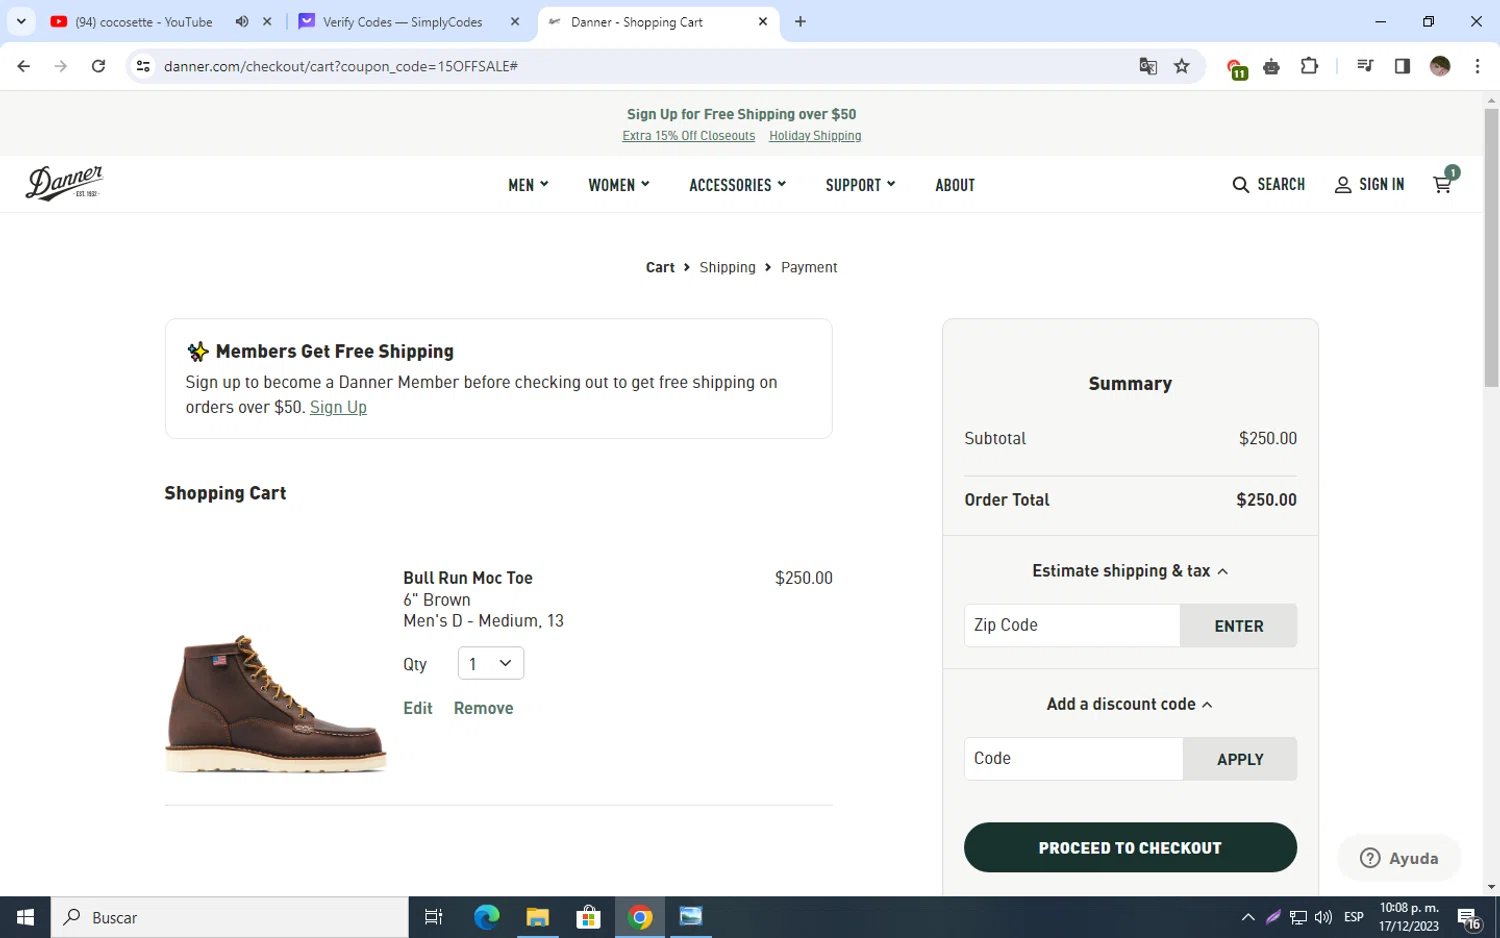
Task: Click Windows taskbar Buscar search box
Action: 230,917
